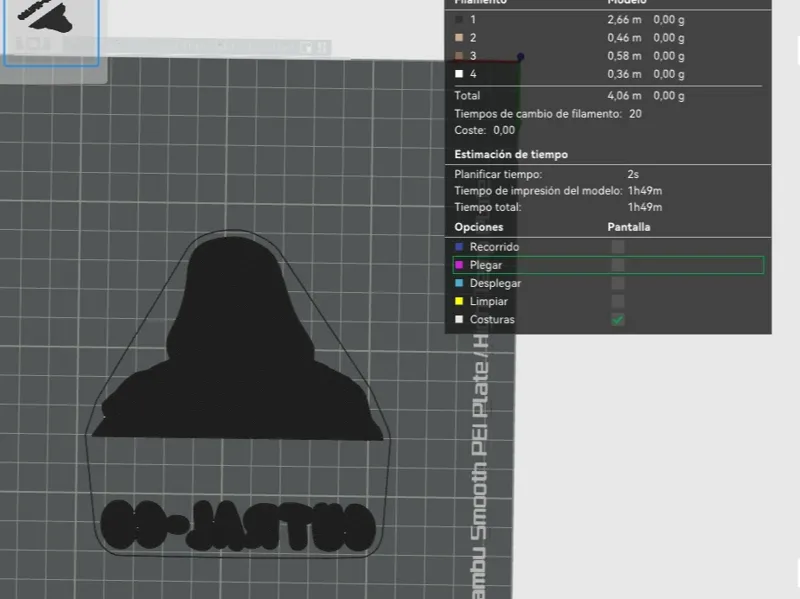Click the magenta Plegar legend icon

tap(459, 265)
